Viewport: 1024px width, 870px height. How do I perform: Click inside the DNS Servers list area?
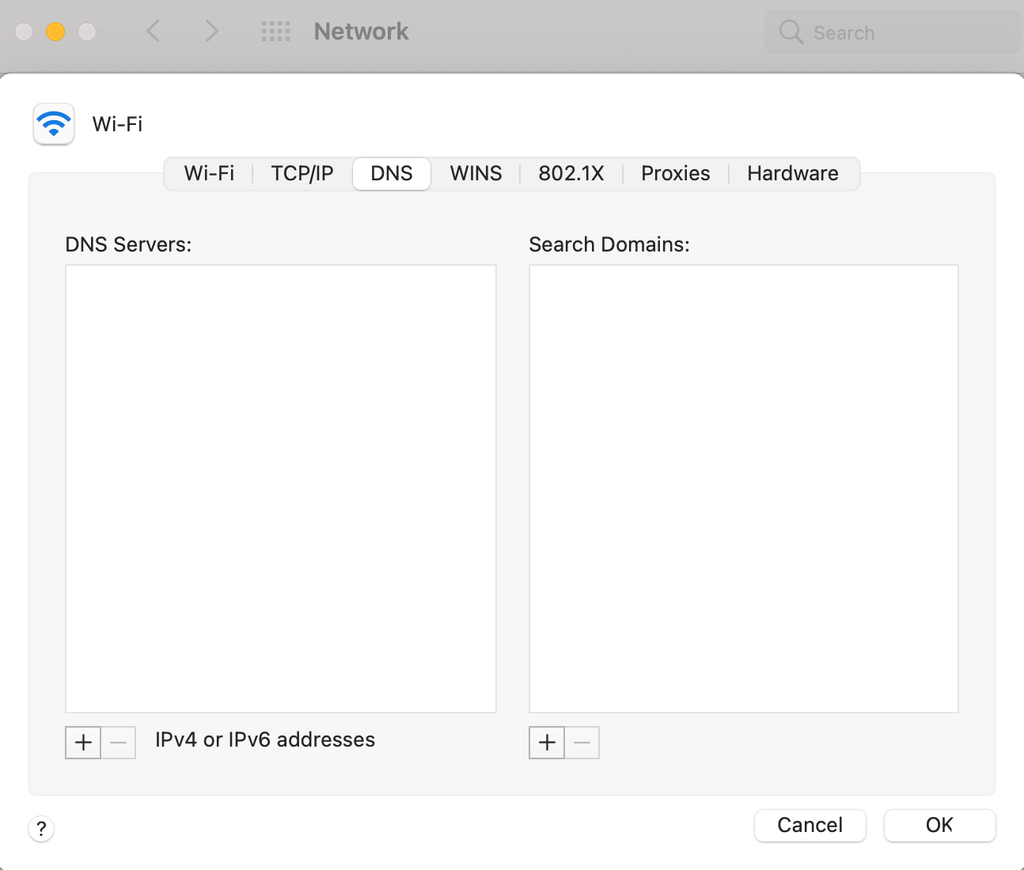click(280, 487)
